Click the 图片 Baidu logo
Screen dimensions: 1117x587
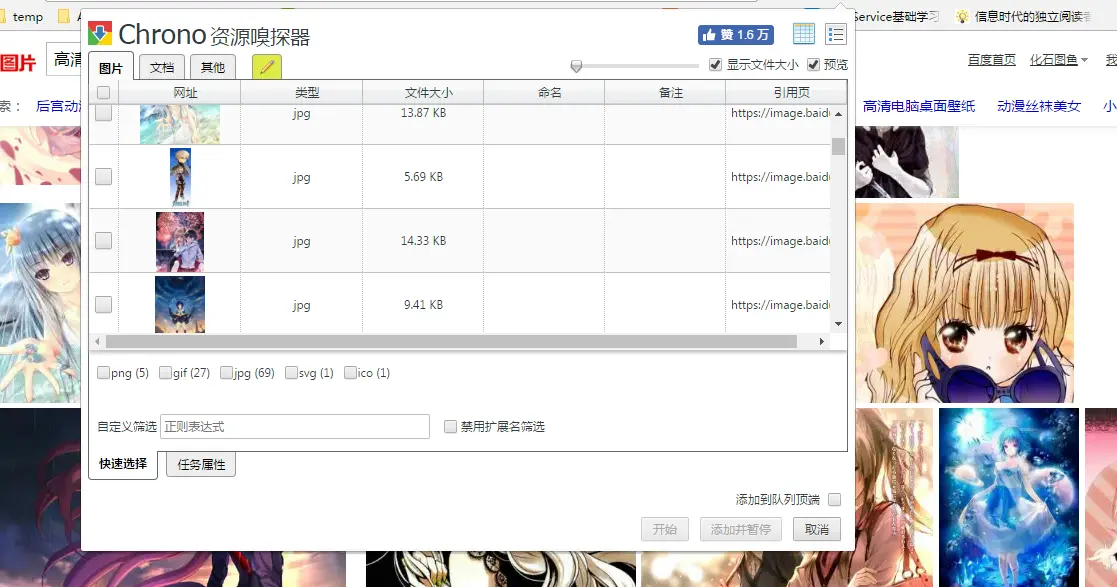click(18, 63)
